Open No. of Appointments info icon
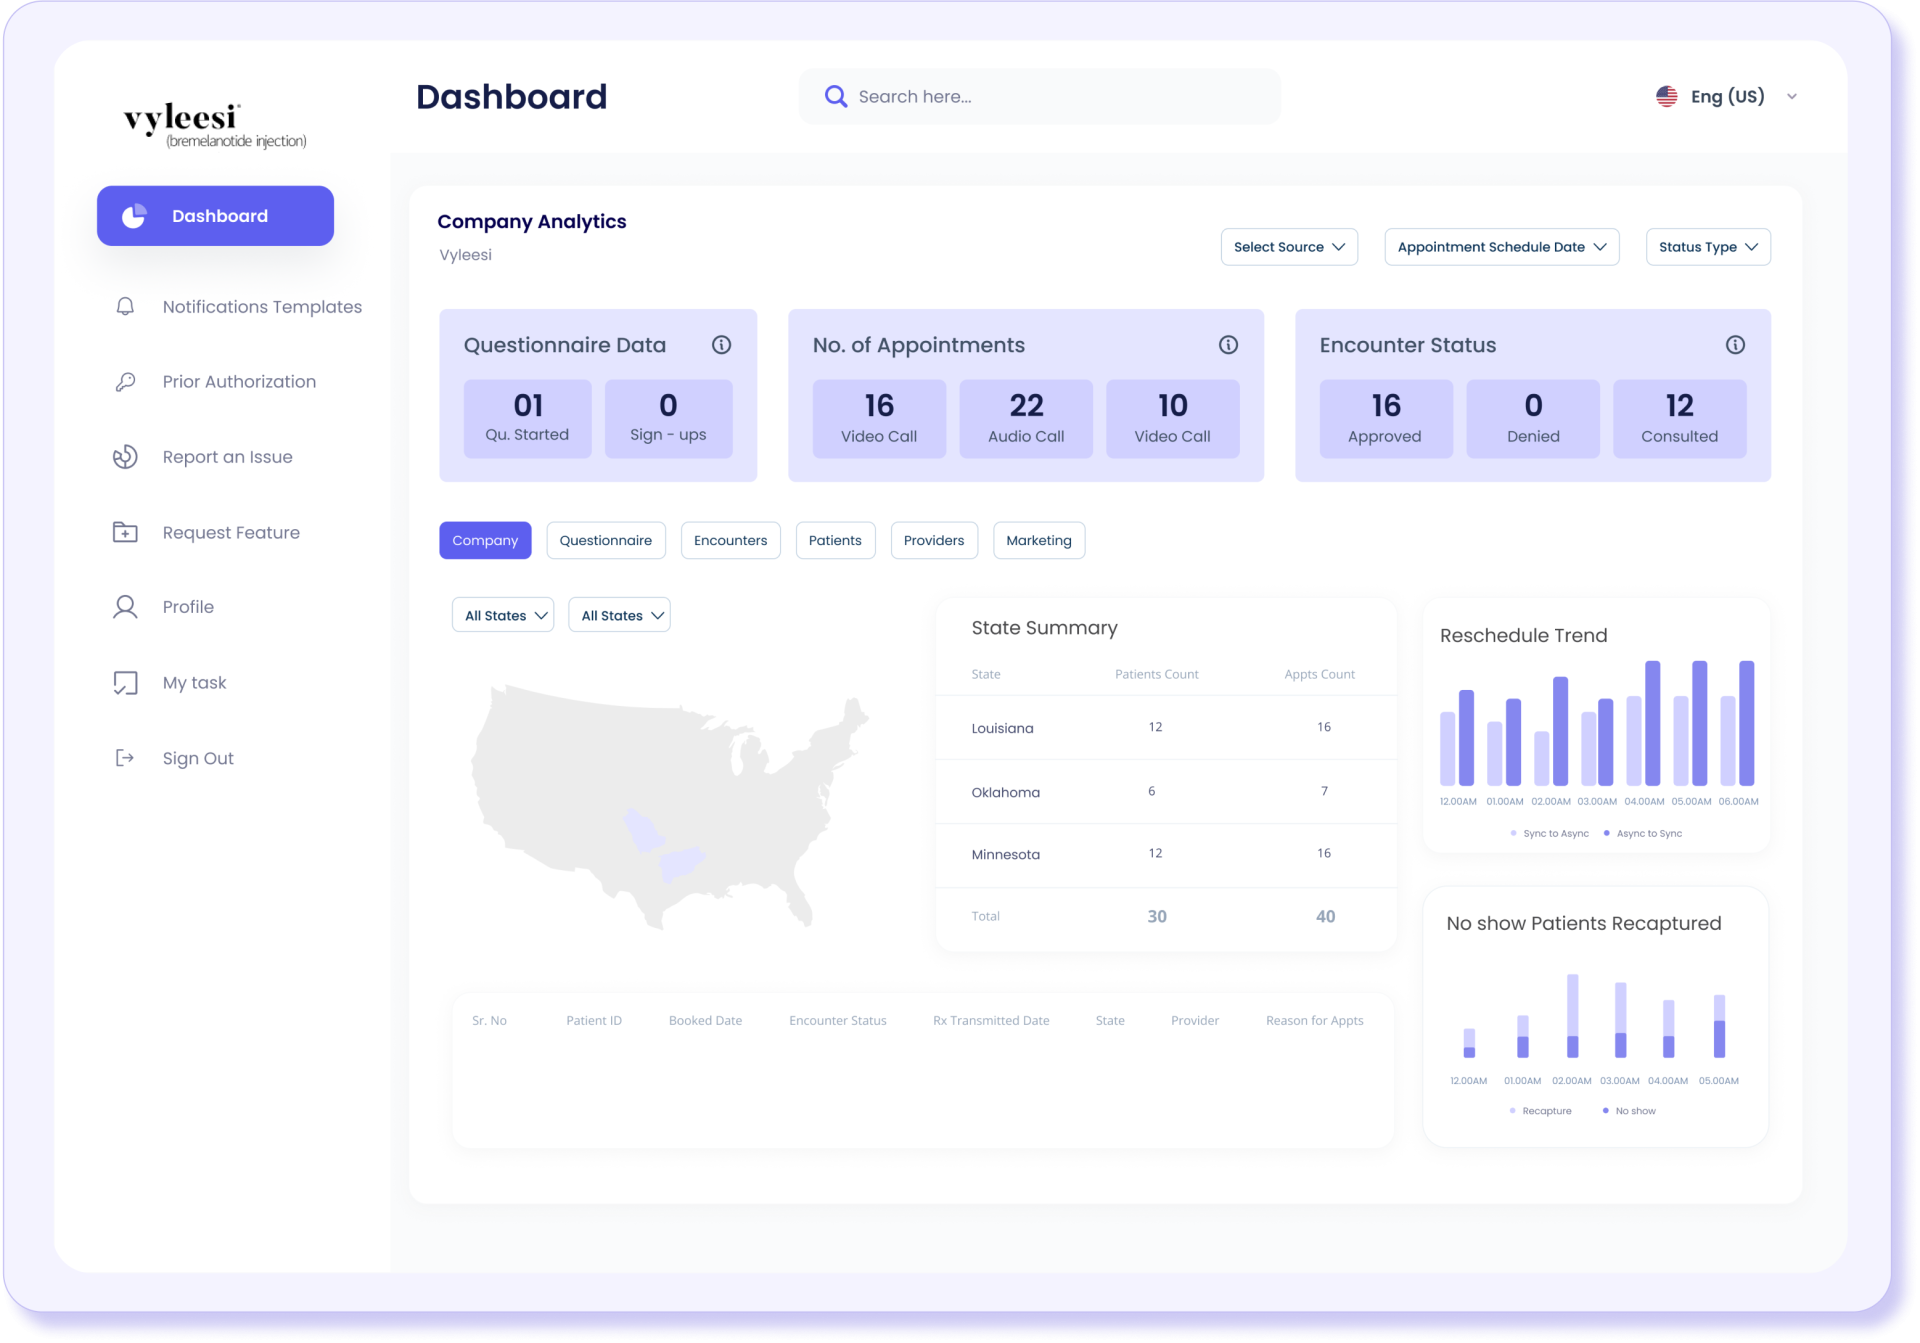 tap(1228, 345)
